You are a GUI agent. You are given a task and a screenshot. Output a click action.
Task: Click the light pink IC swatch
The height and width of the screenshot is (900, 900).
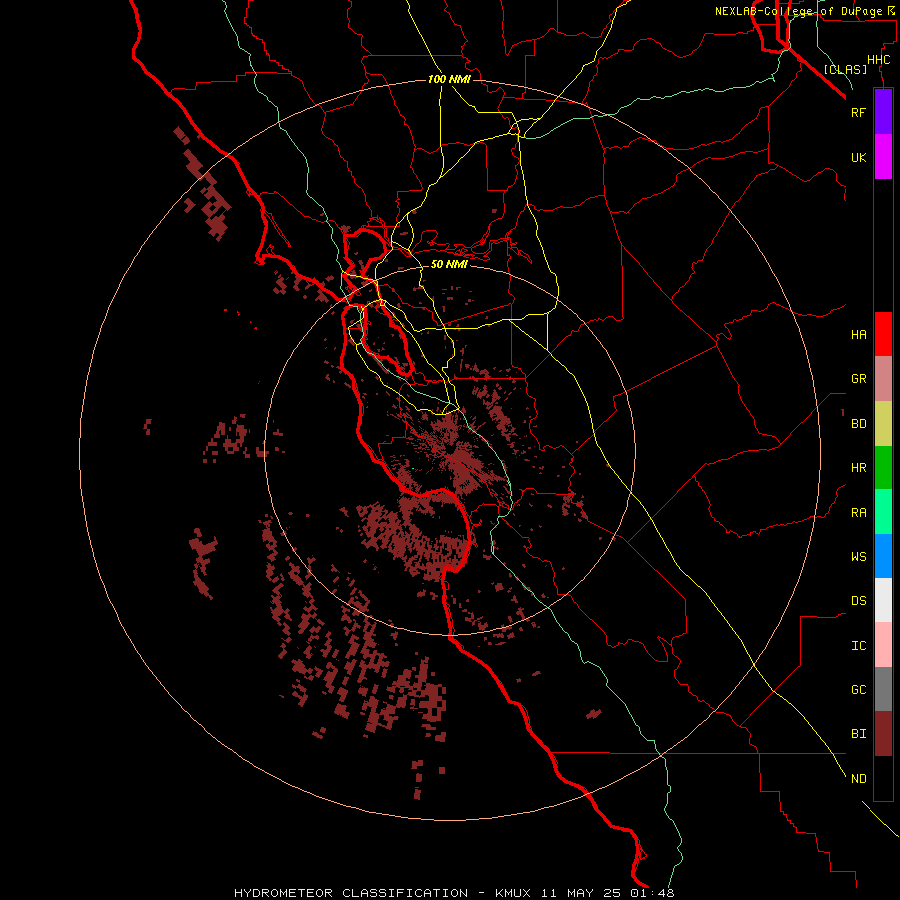[883, 645]
